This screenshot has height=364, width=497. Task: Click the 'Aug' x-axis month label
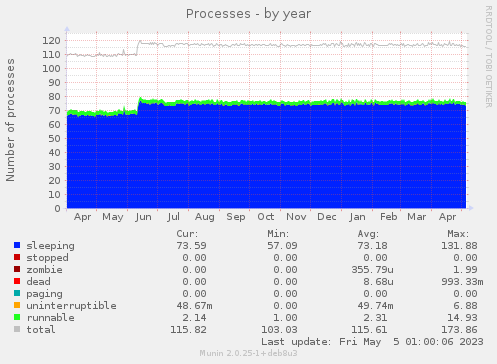tap(205, 217)
